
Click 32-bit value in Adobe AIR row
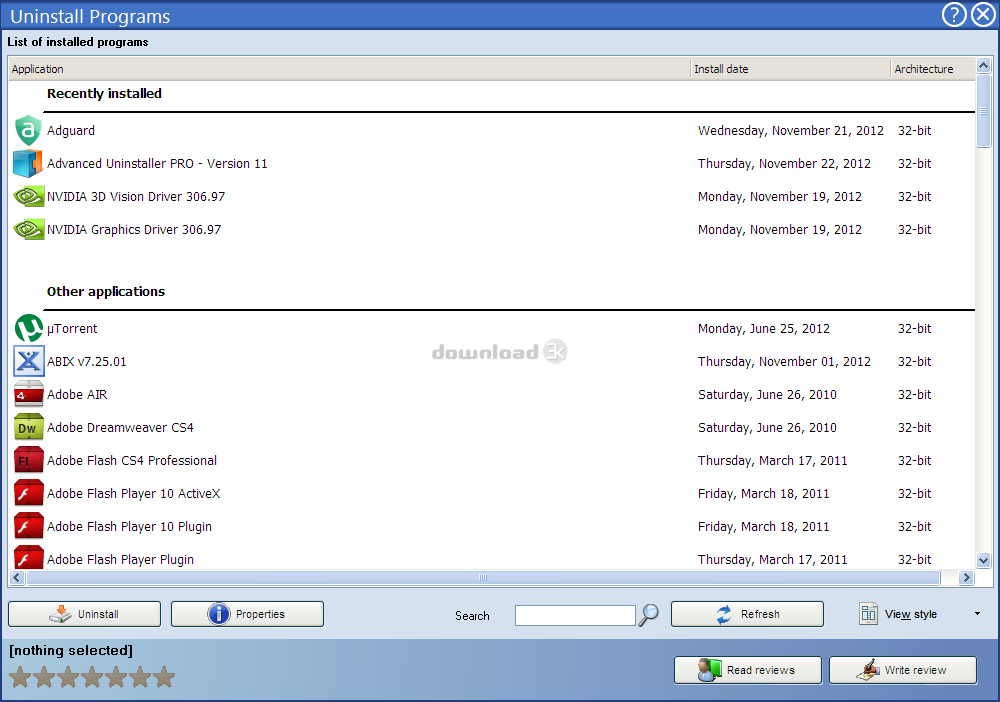tap(915, 395)
